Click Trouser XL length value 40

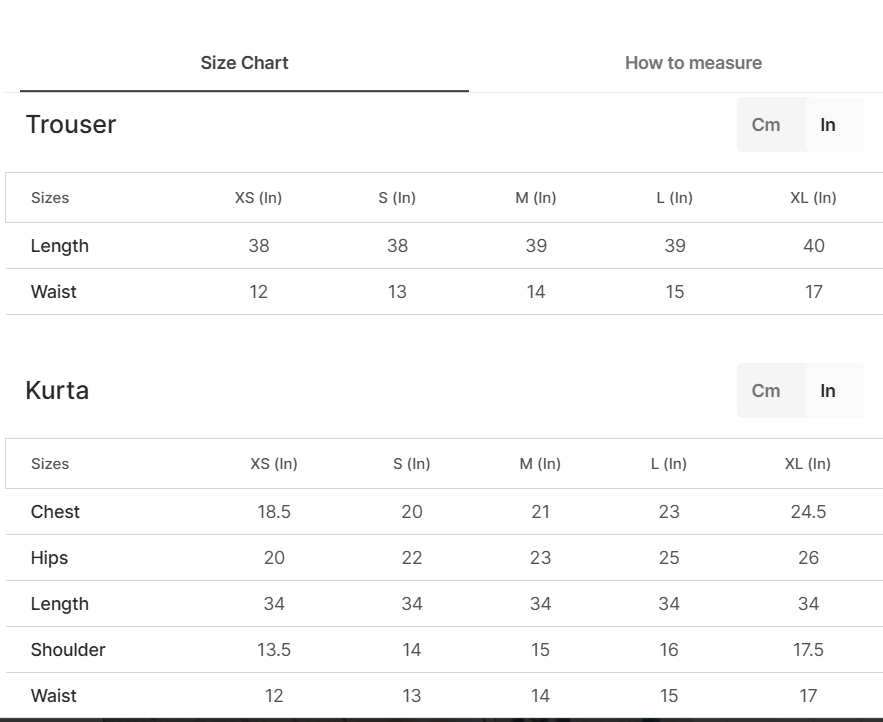point(813,246)
